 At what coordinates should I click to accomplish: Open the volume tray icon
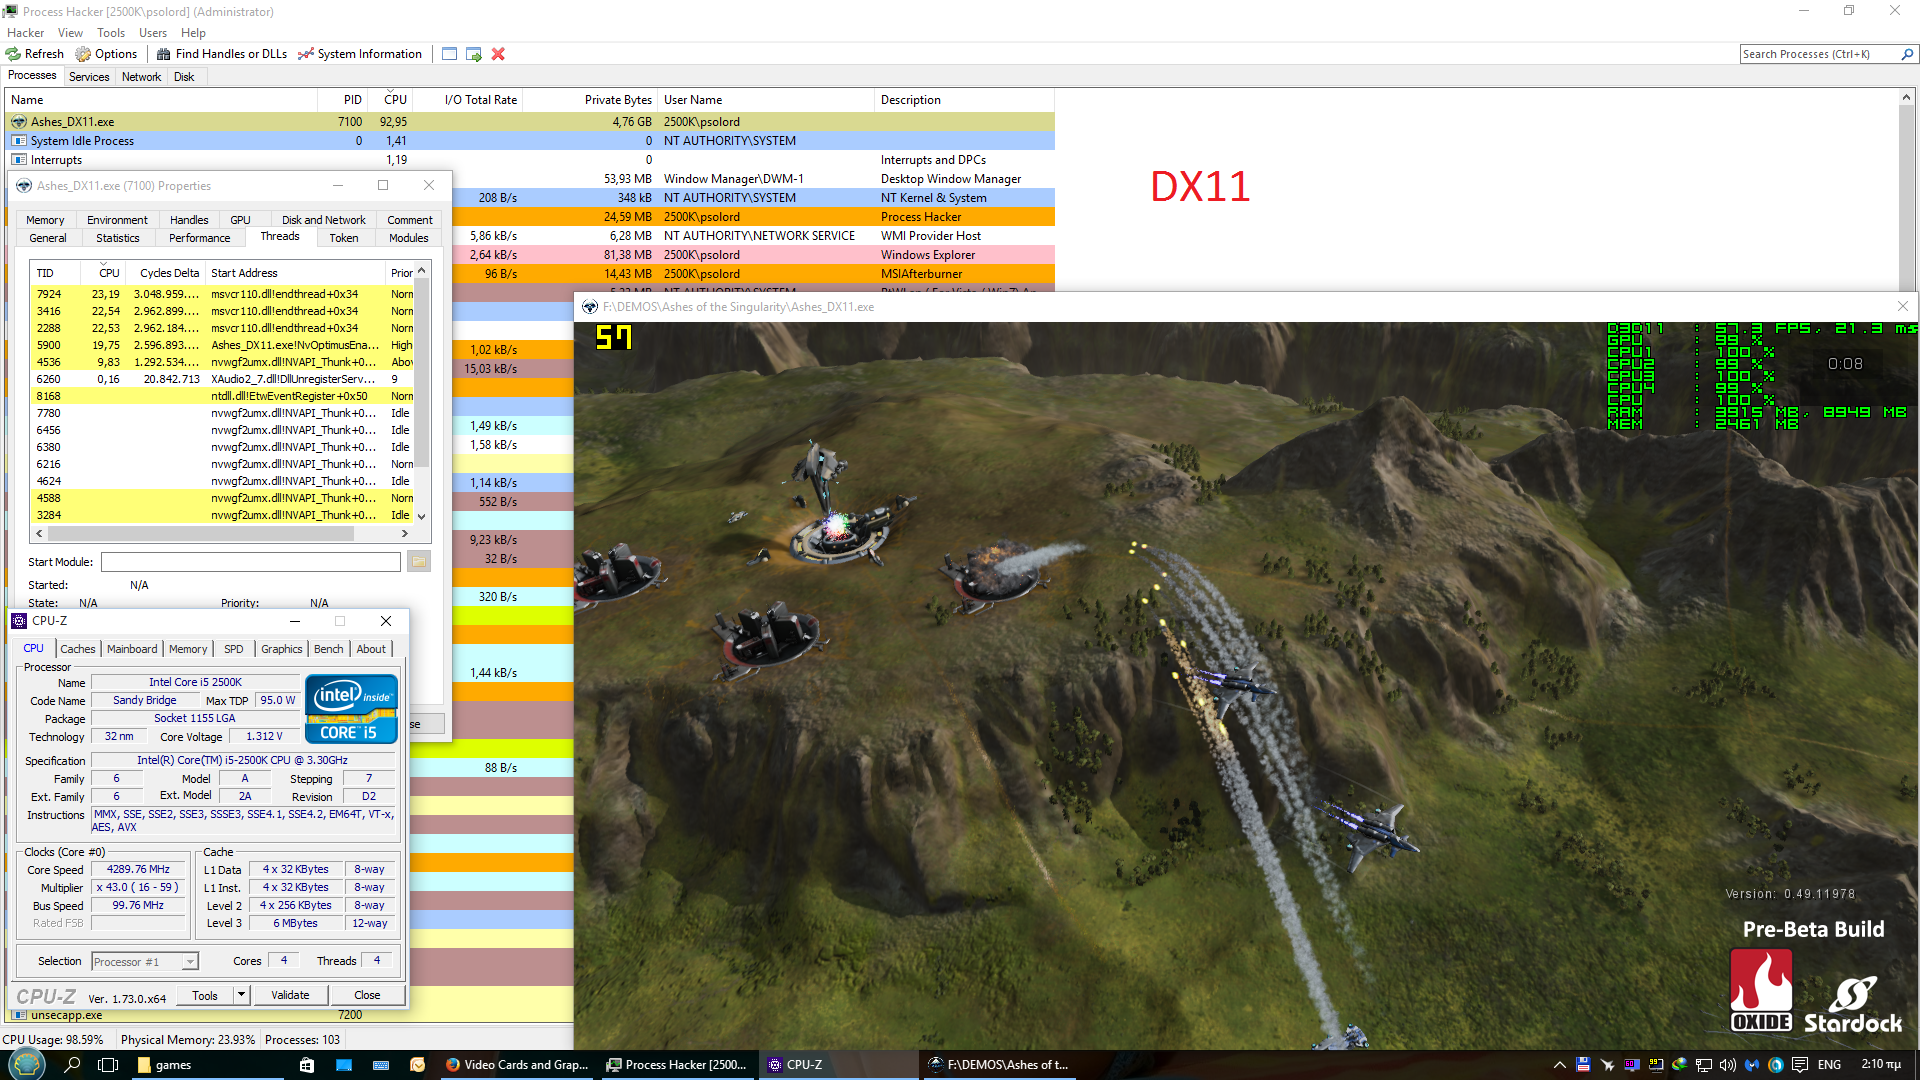point(1727,1065)
